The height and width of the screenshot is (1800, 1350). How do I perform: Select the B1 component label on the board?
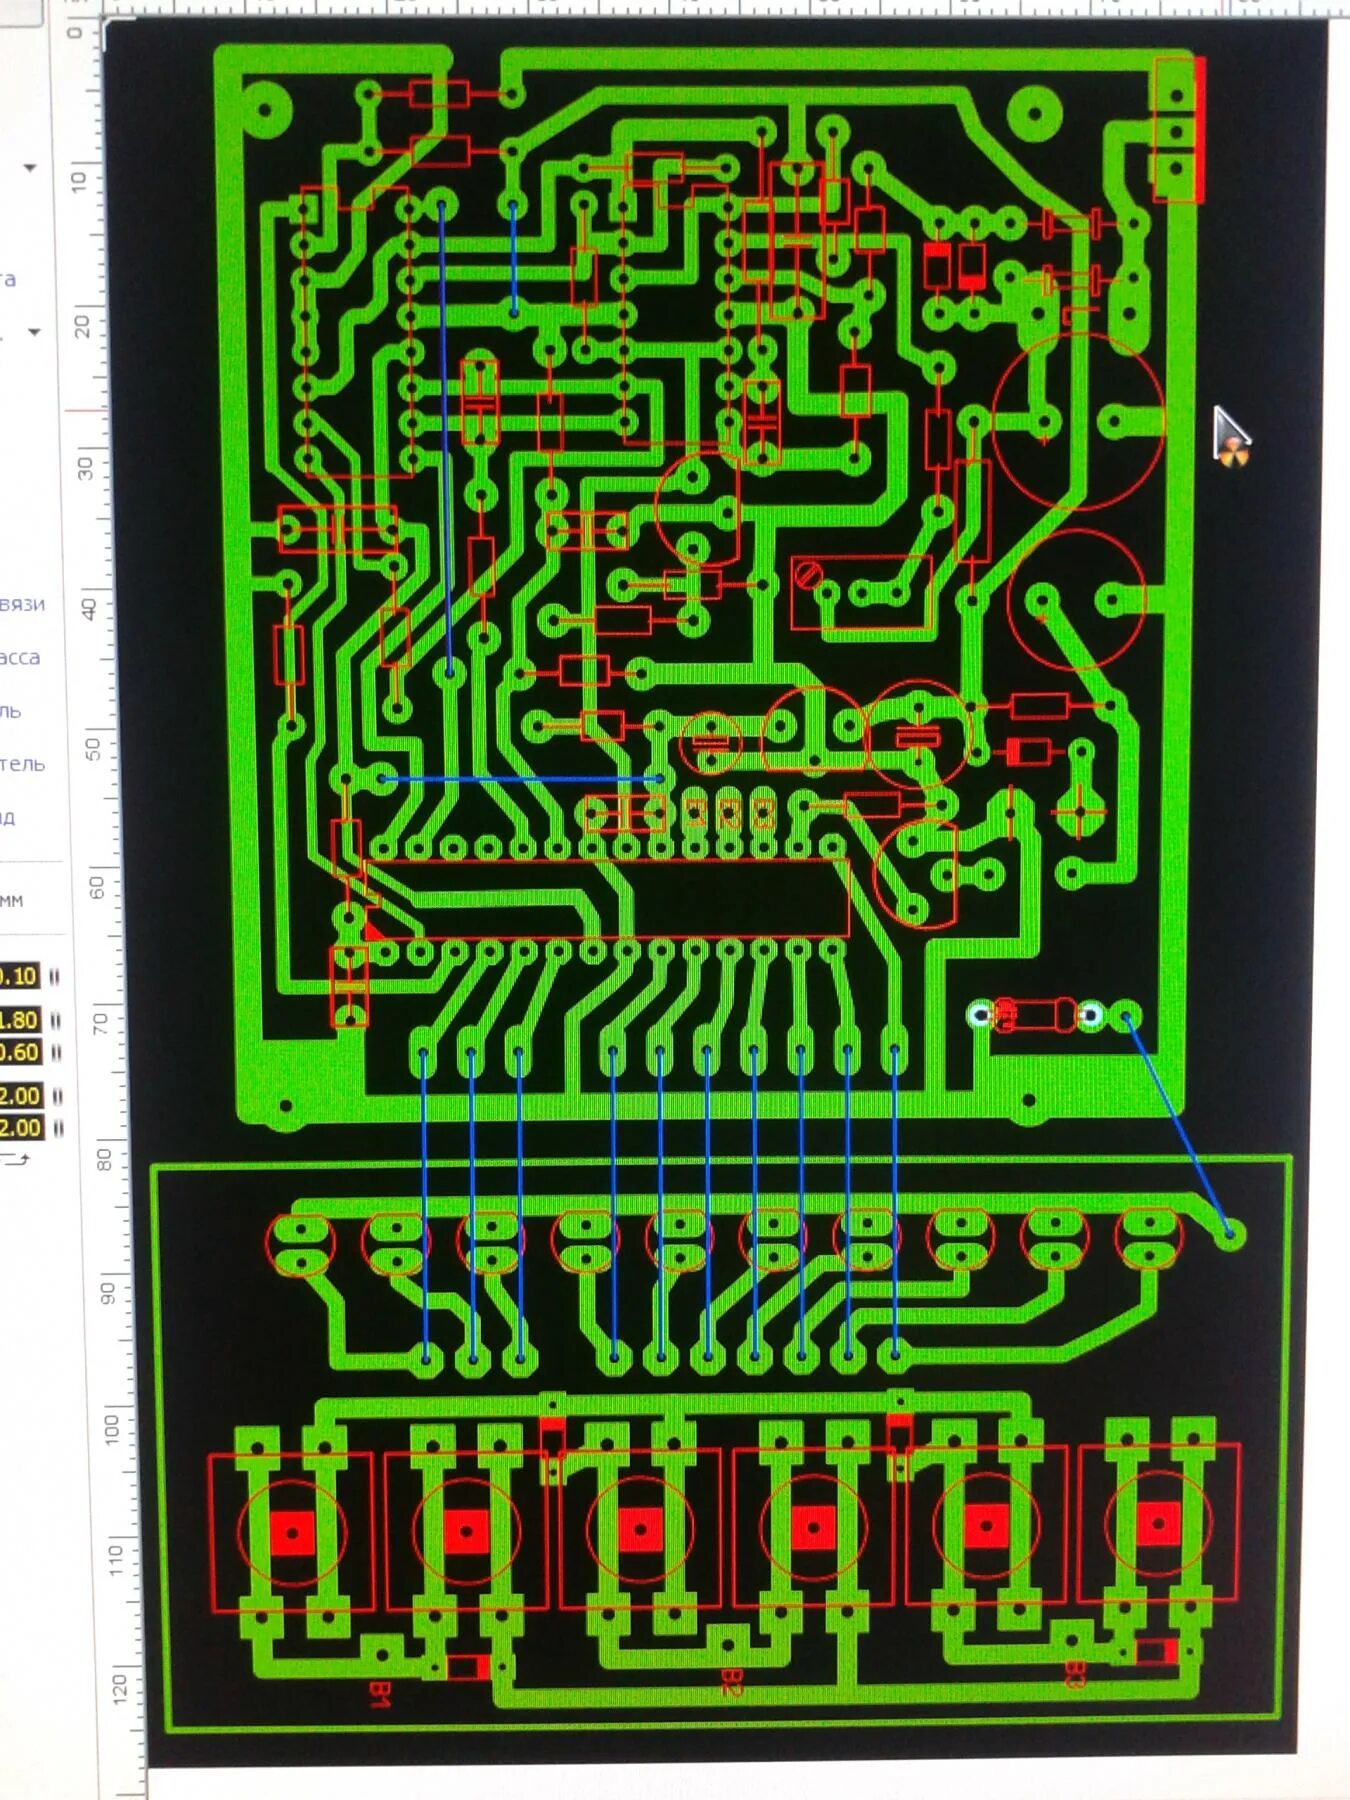379,1693
